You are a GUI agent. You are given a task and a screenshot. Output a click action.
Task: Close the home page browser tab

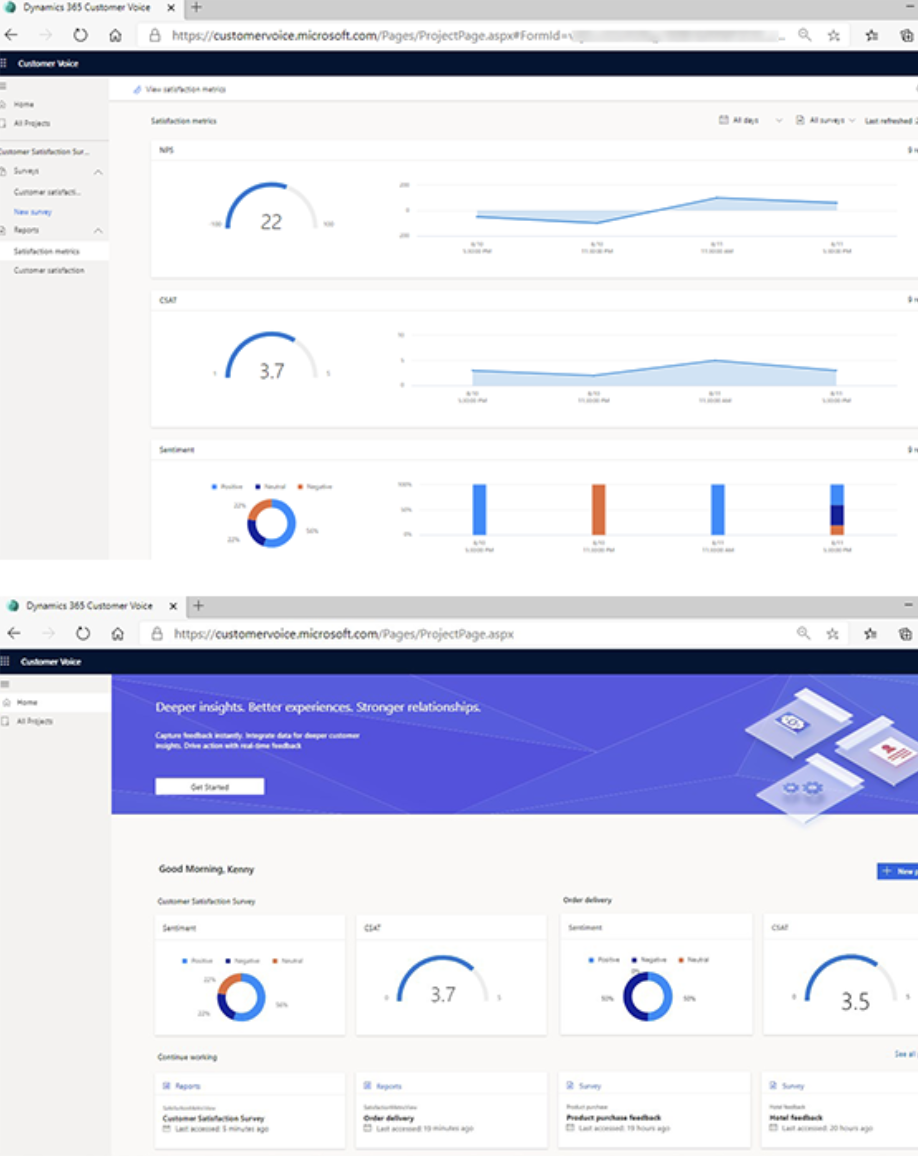tap(173, 606)
